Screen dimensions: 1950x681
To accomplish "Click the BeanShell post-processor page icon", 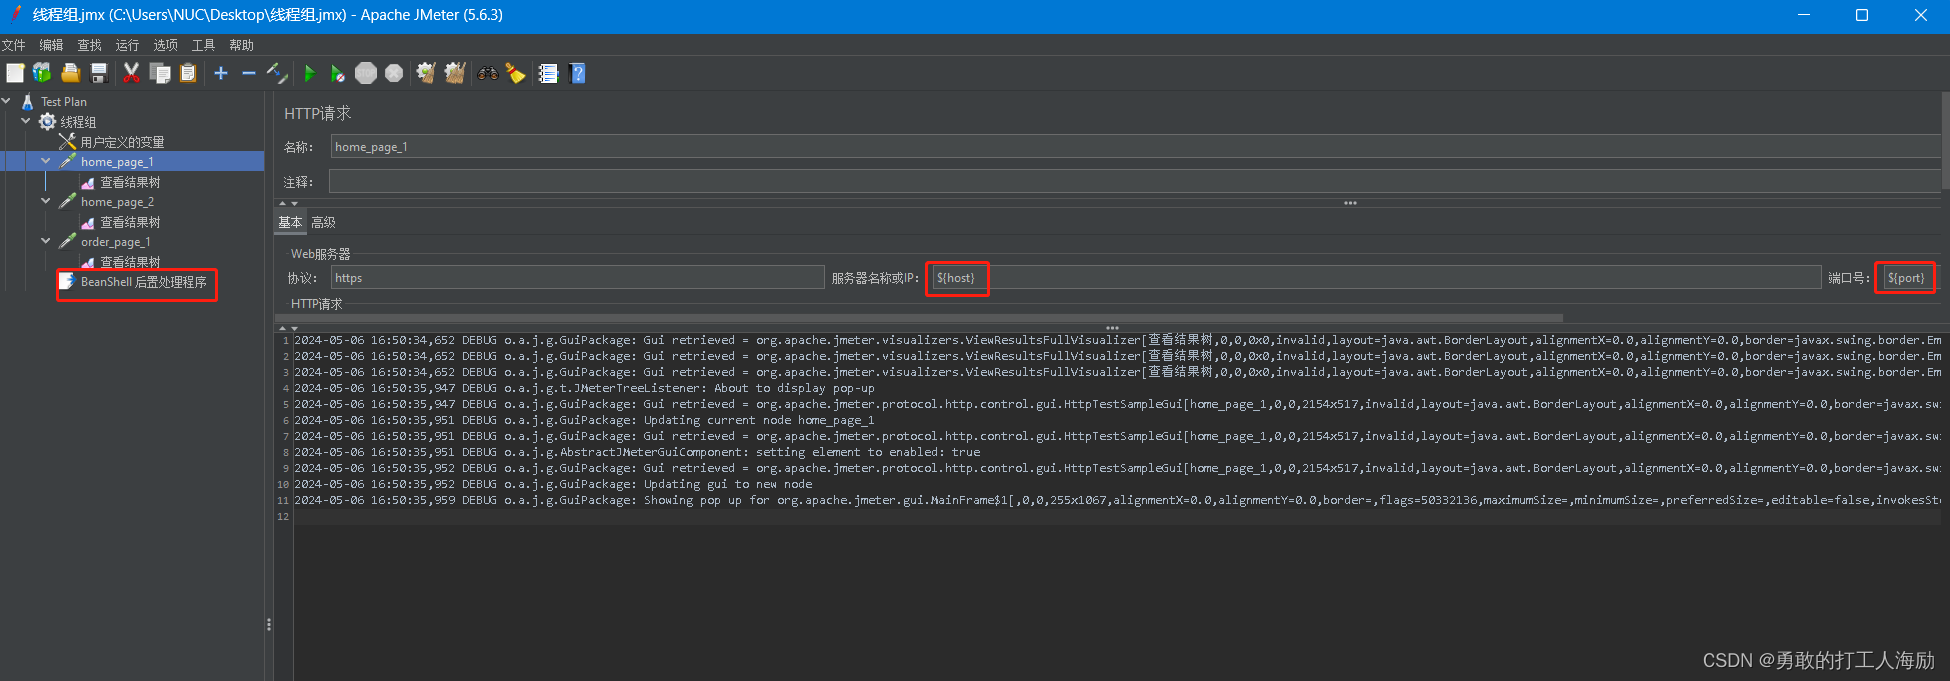I will tap(68, 282).
